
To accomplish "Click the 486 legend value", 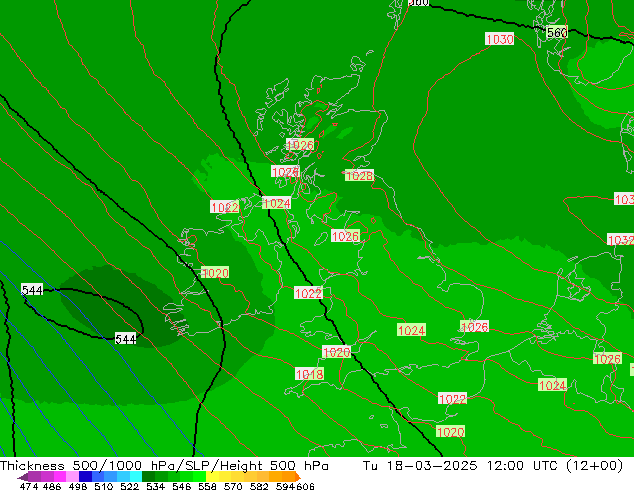I will 52,486.
